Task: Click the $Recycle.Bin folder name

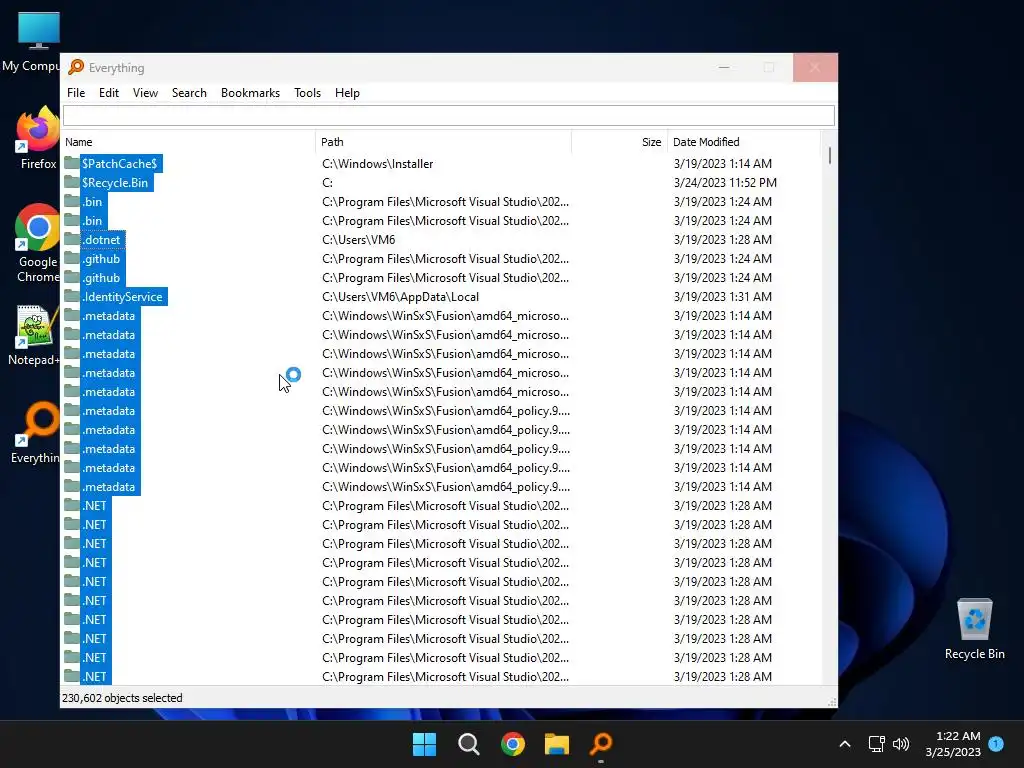Action: tap(115, 183)
